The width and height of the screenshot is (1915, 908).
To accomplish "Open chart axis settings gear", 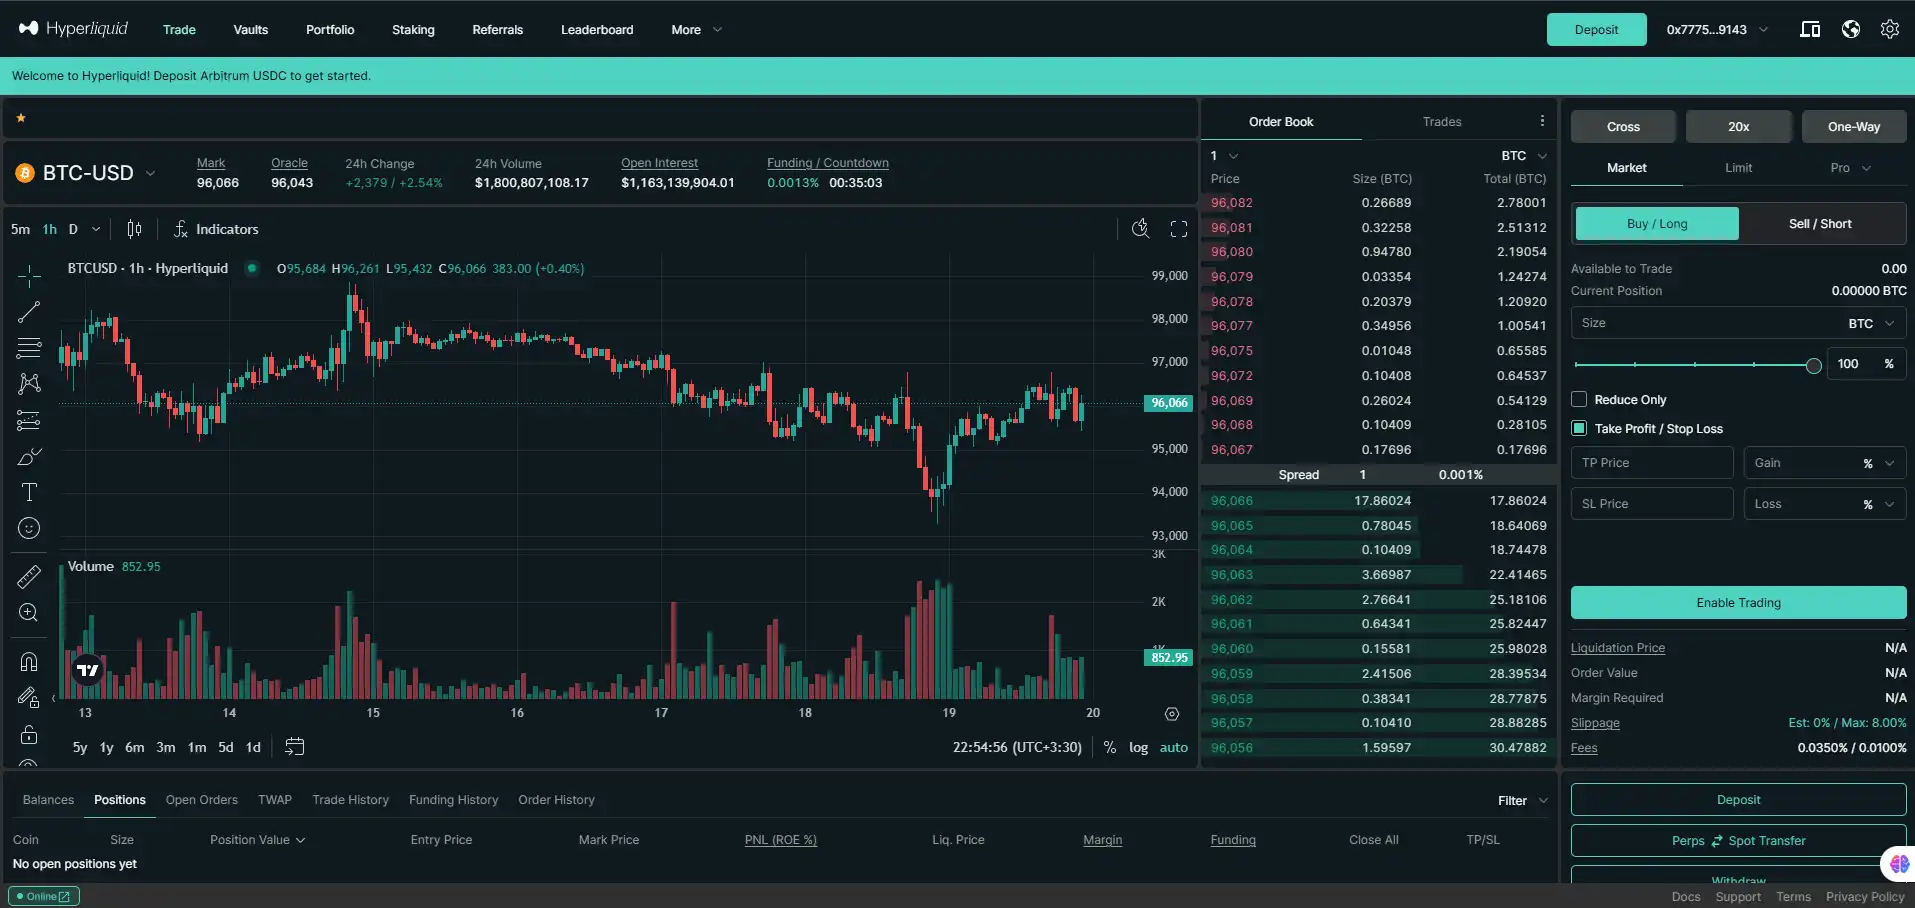I will tap(1172, 714).
